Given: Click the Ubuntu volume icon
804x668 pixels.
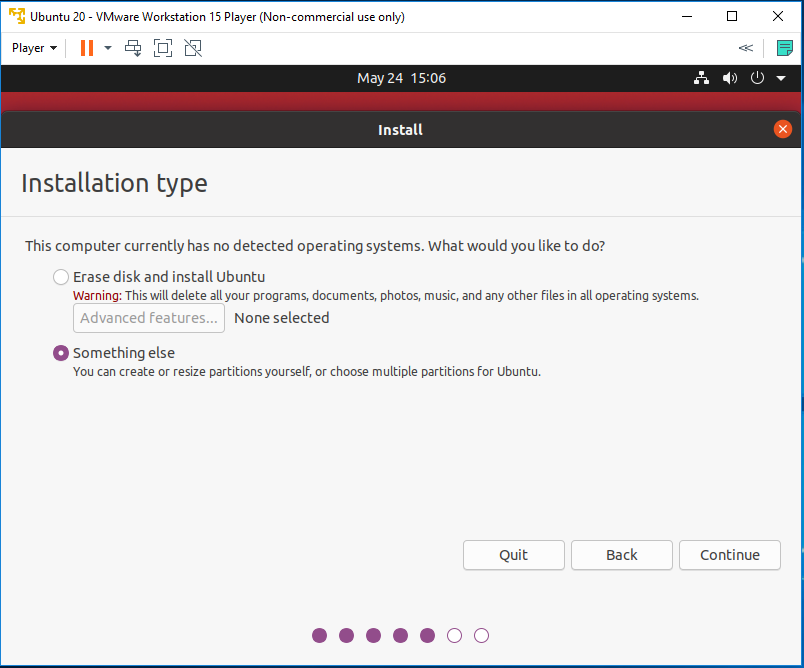Looking at the screenshot, I should click(730, 78).
